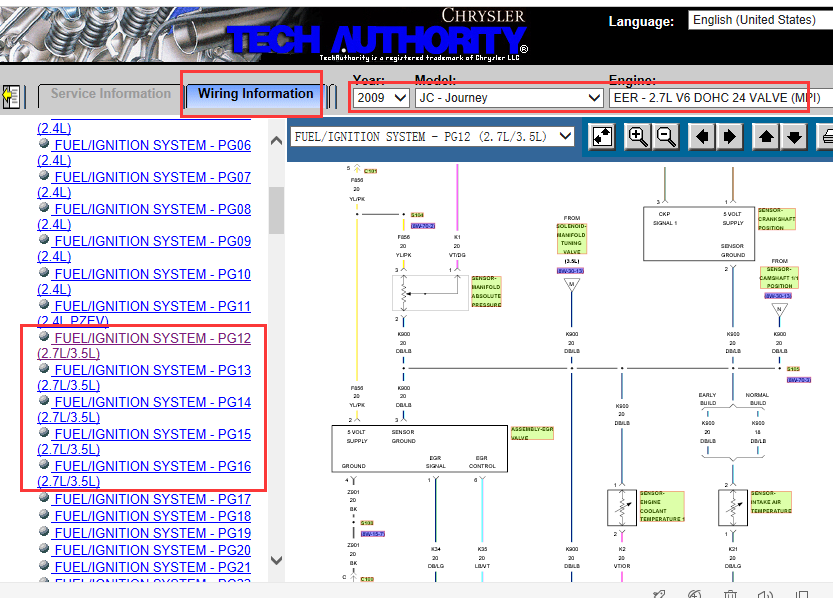Click the speaker icon in bottom bar

click(x=766, y=594)
